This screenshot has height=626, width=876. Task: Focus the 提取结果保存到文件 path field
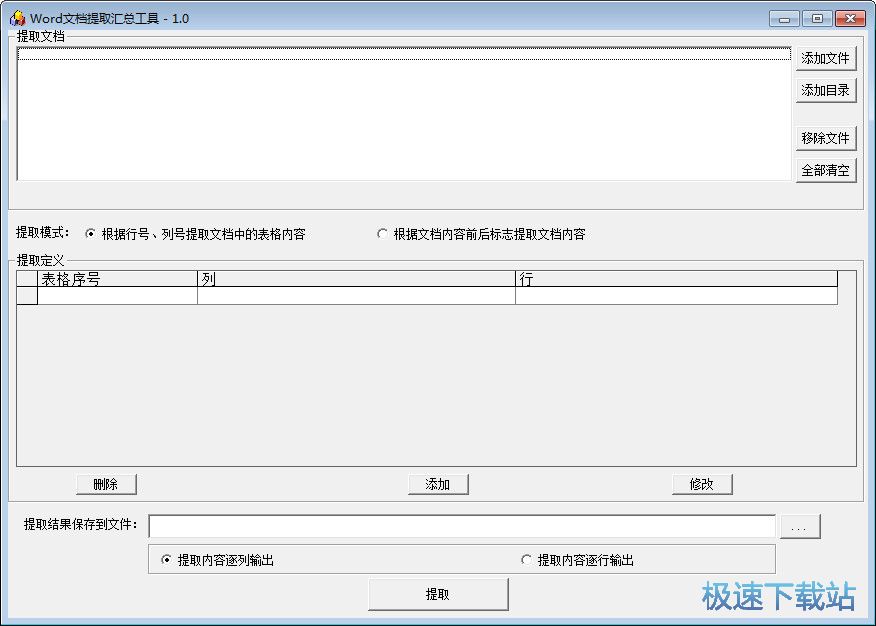pyautogui.click(x=461, y=526)
